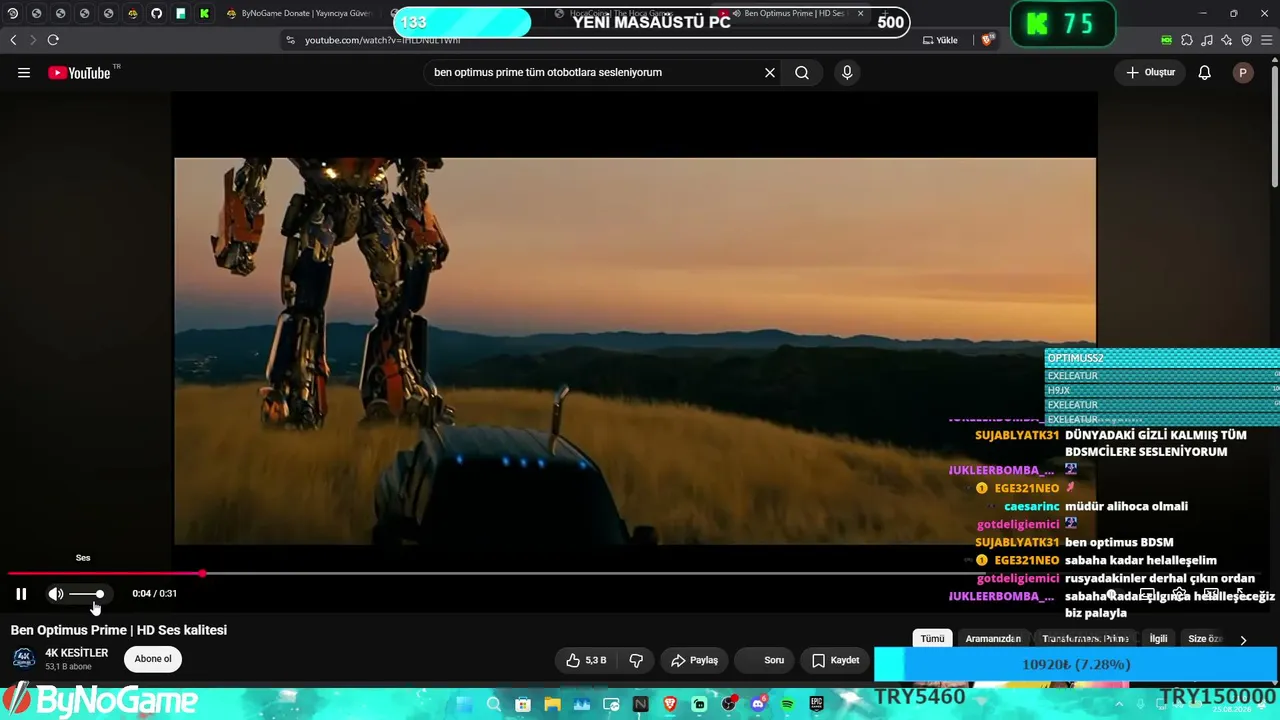The width and height of the screenshot is (1280, 720).
Task: Open 4K KESİTLER channel name link
Action: click(x=76, y=653)
